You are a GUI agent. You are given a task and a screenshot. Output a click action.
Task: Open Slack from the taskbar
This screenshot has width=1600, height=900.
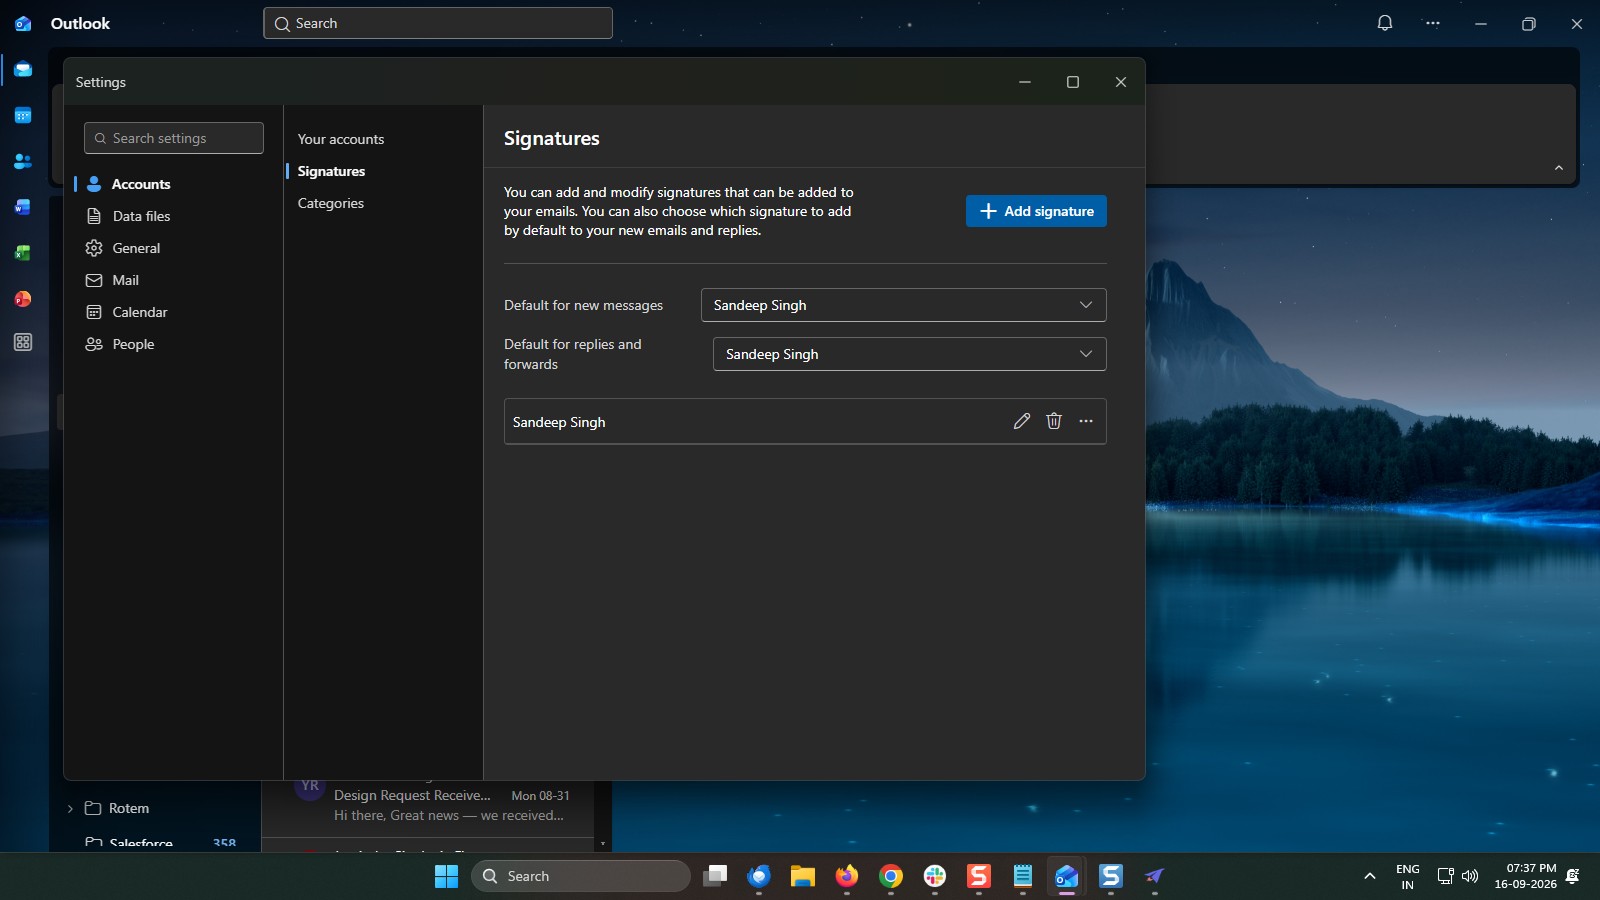coord(935,876)
